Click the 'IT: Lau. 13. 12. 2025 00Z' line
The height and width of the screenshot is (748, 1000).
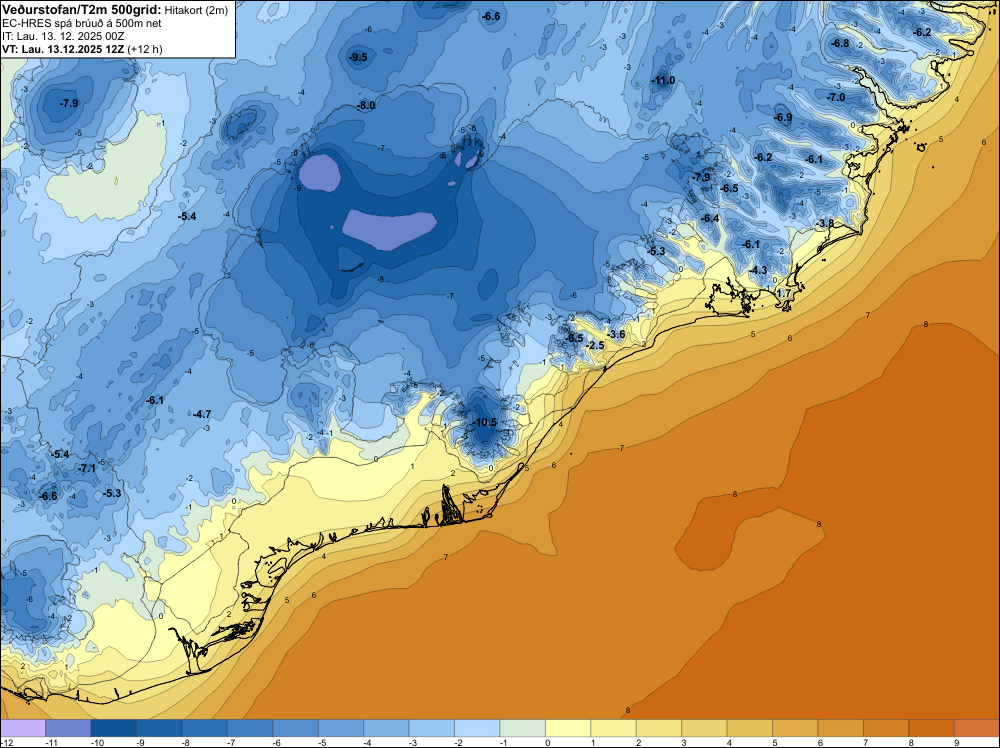coord(63,36)
